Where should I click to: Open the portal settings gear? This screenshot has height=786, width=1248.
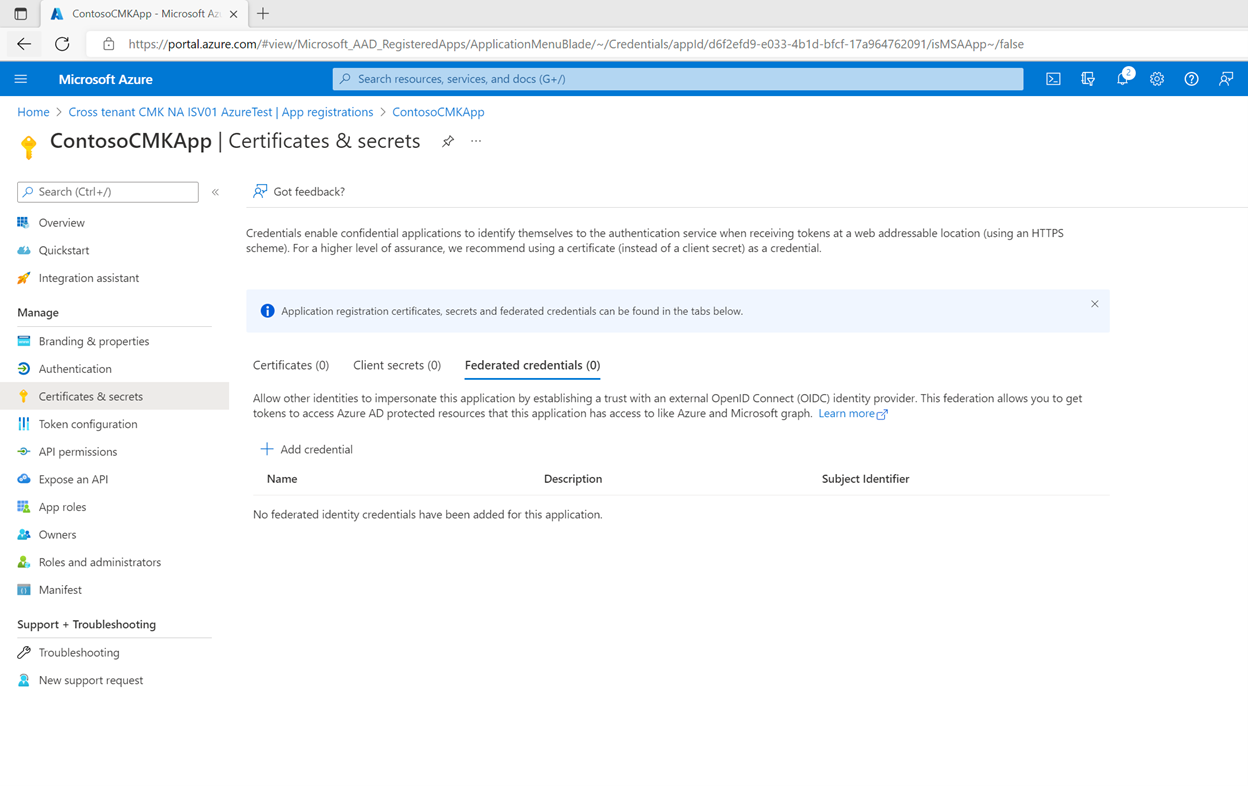point(1157,79)
